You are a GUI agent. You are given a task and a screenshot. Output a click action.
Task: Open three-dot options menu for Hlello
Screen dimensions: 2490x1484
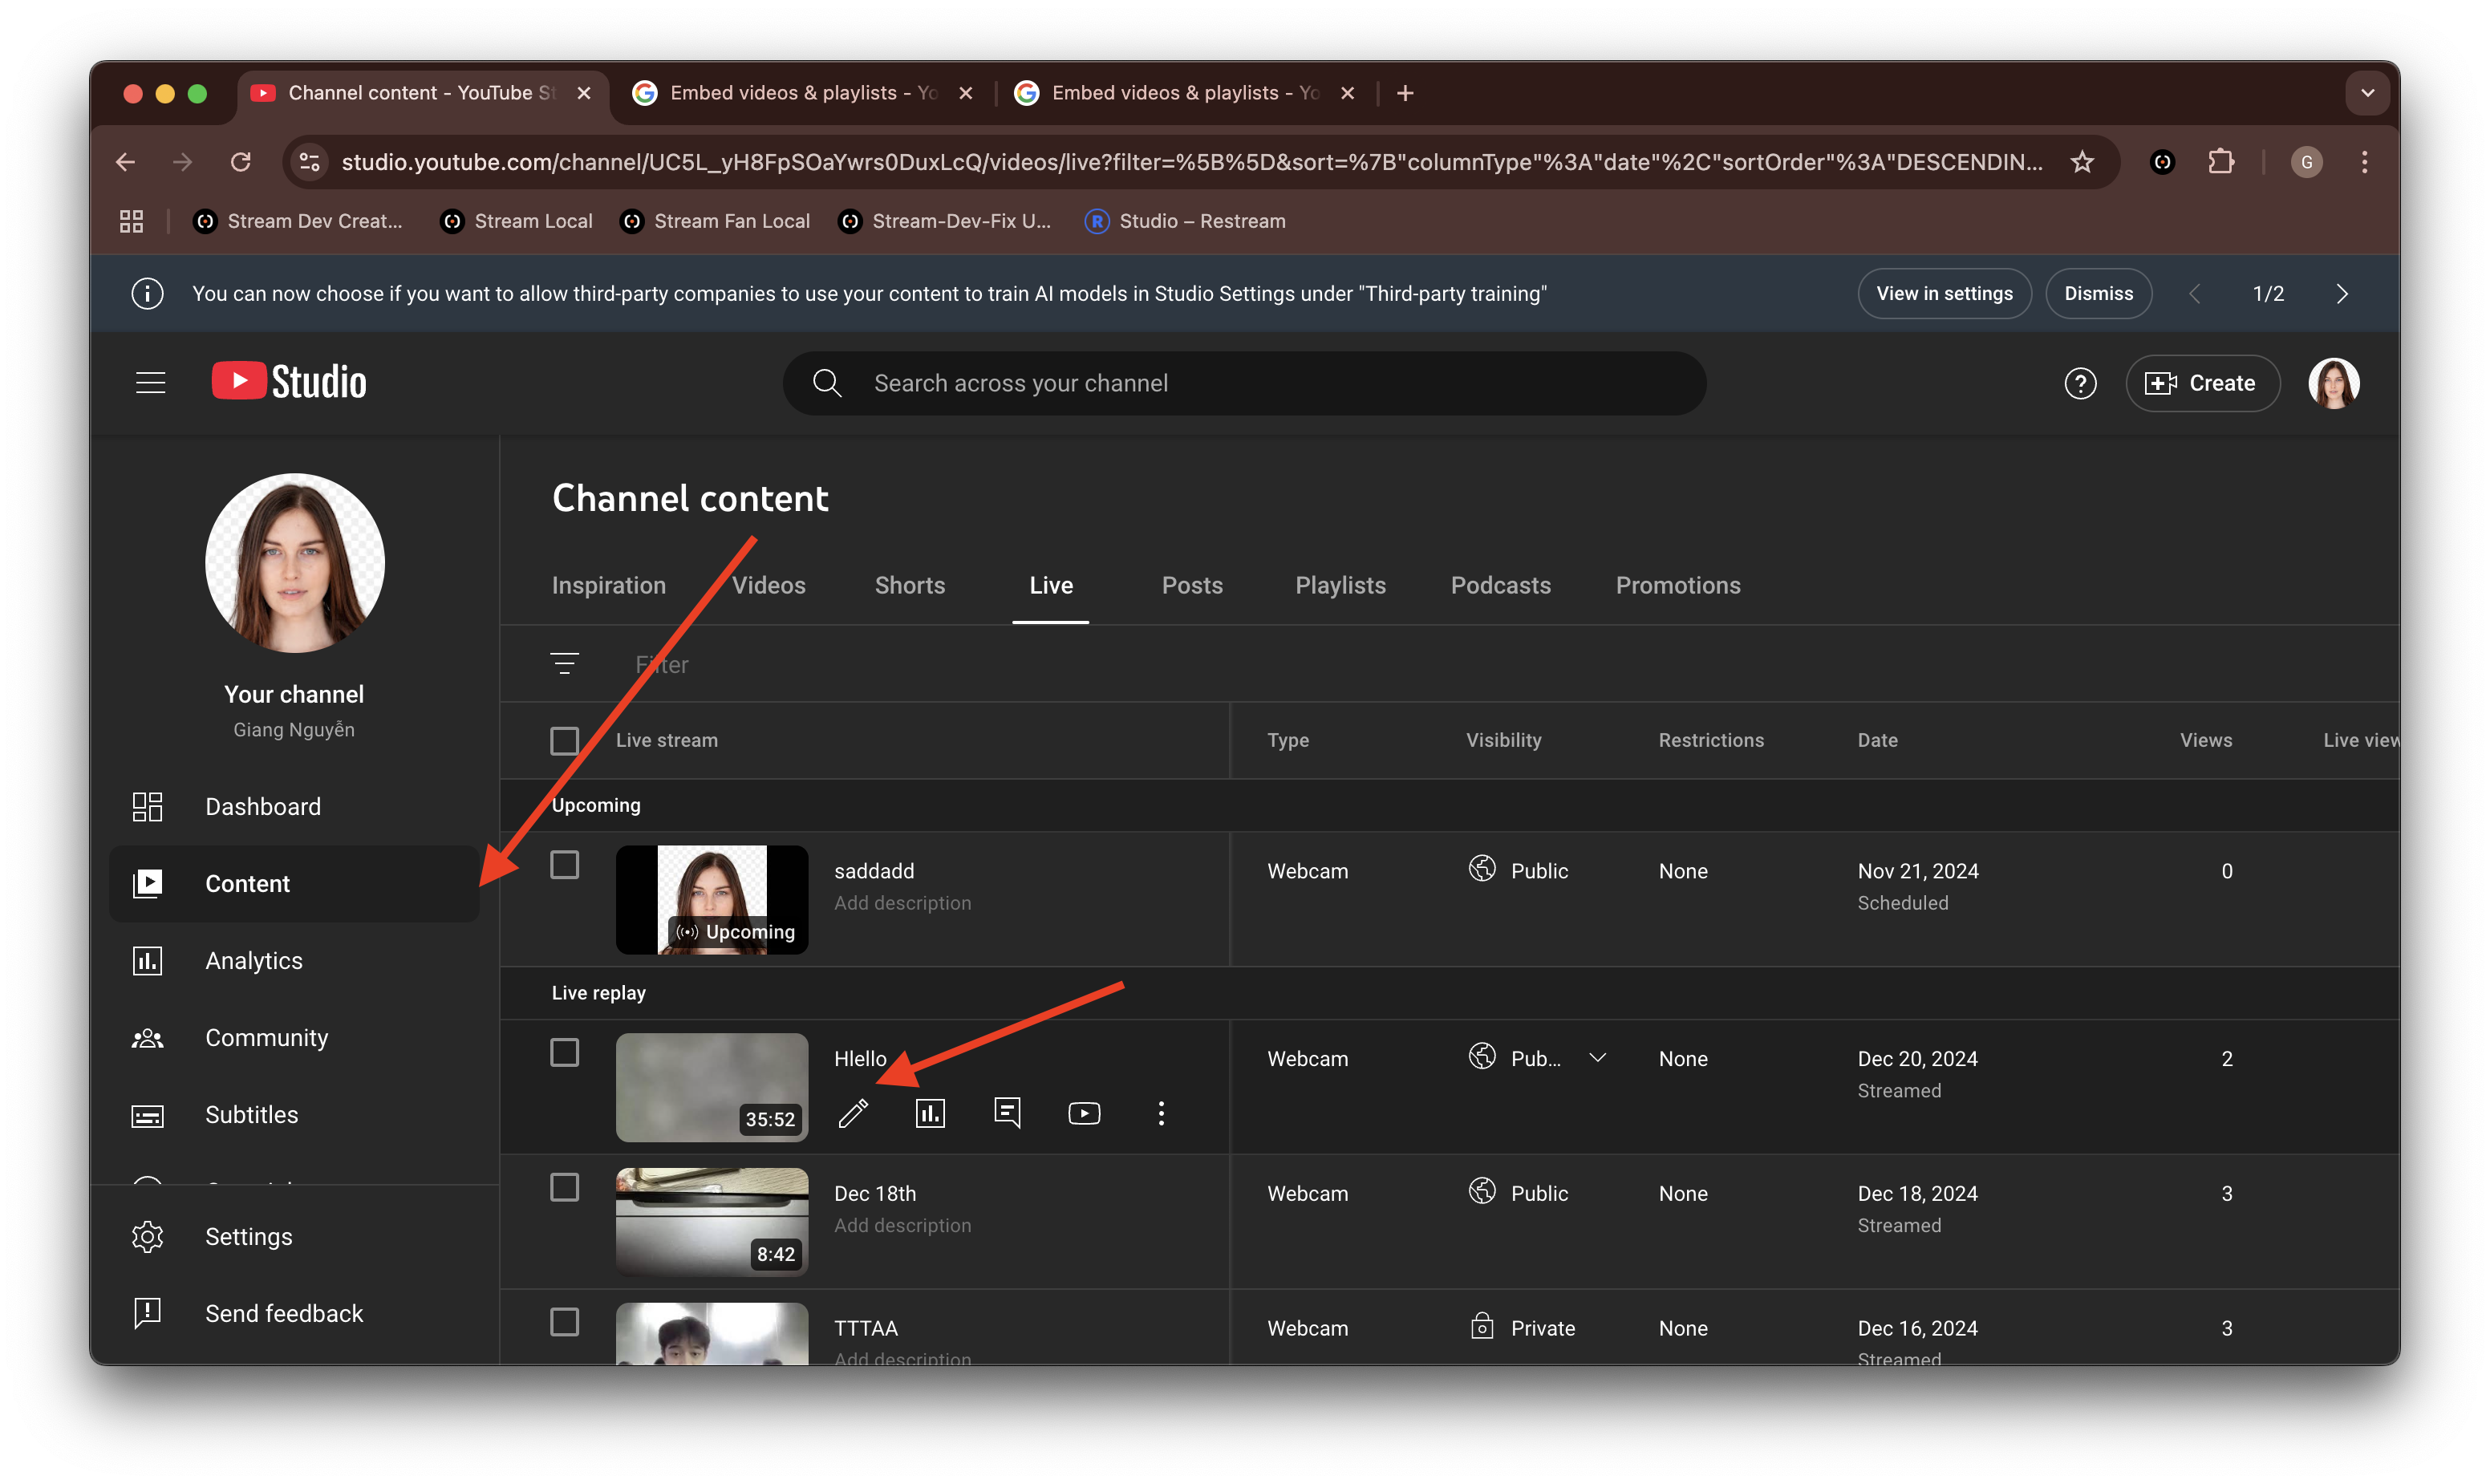pos(1161,1113)
